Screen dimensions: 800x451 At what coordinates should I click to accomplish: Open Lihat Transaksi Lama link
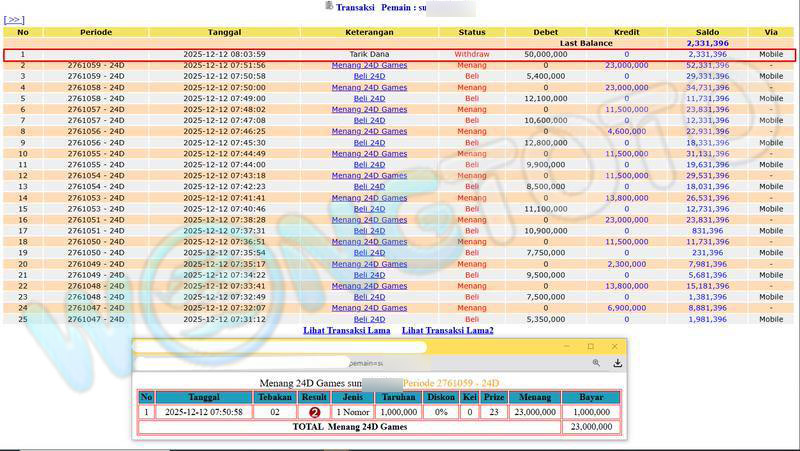click(347, 330)
